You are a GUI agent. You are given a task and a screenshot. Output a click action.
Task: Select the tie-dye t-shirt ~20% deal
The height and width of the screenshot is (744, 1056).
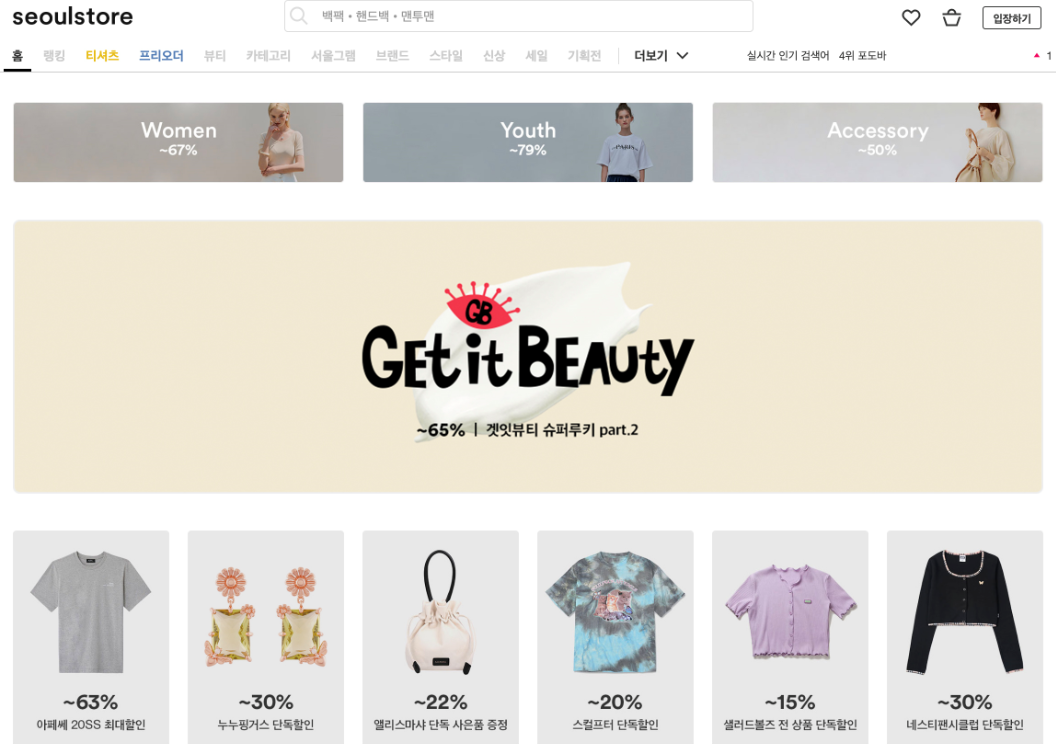coord(615,637)
